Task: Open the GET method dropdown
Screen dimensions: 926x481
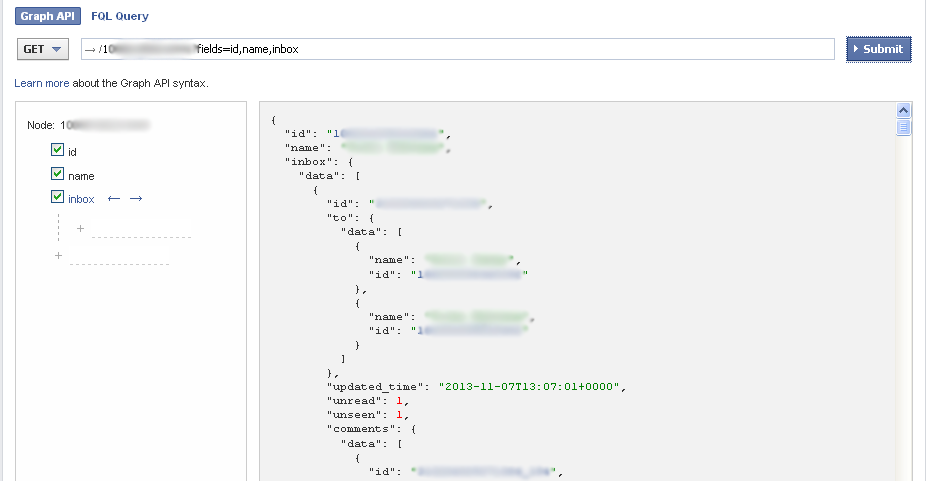Action: click(x=43, y=49)
